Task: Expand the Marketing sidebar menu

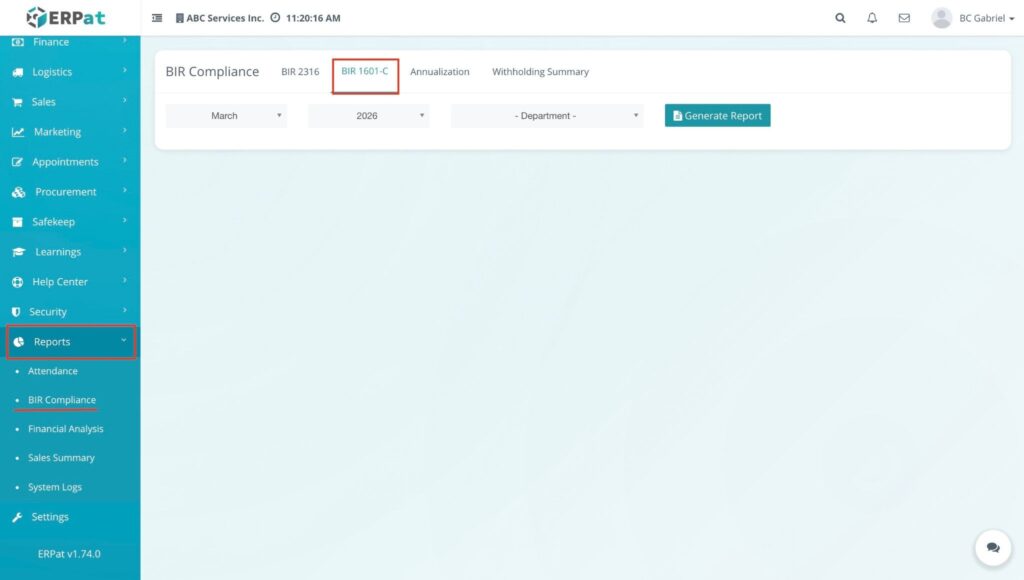Action: coord(58,132)
